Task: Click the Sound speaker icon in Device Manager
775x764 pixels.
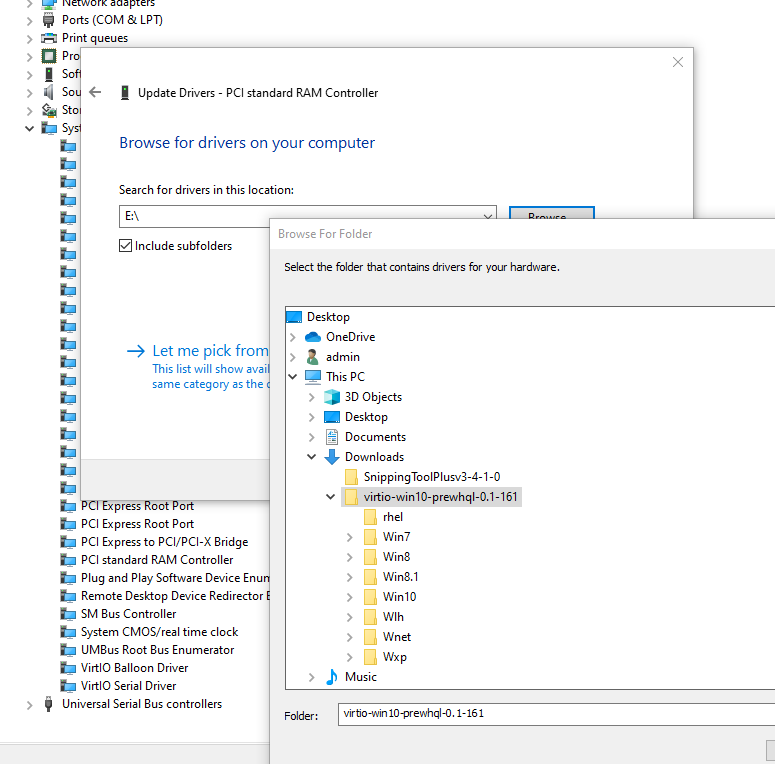Action: [x=48, y=92]
